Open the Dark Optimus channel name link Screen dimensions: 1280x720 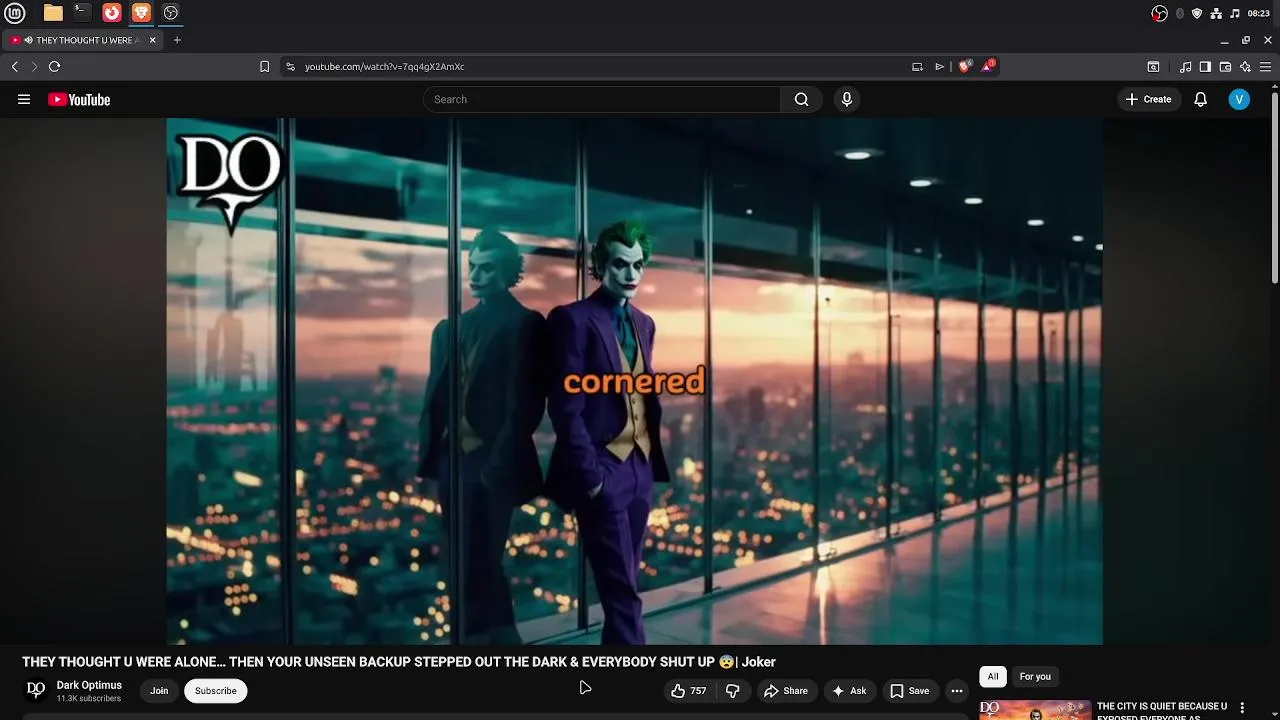pyautogui.click(x=89, y=685)
